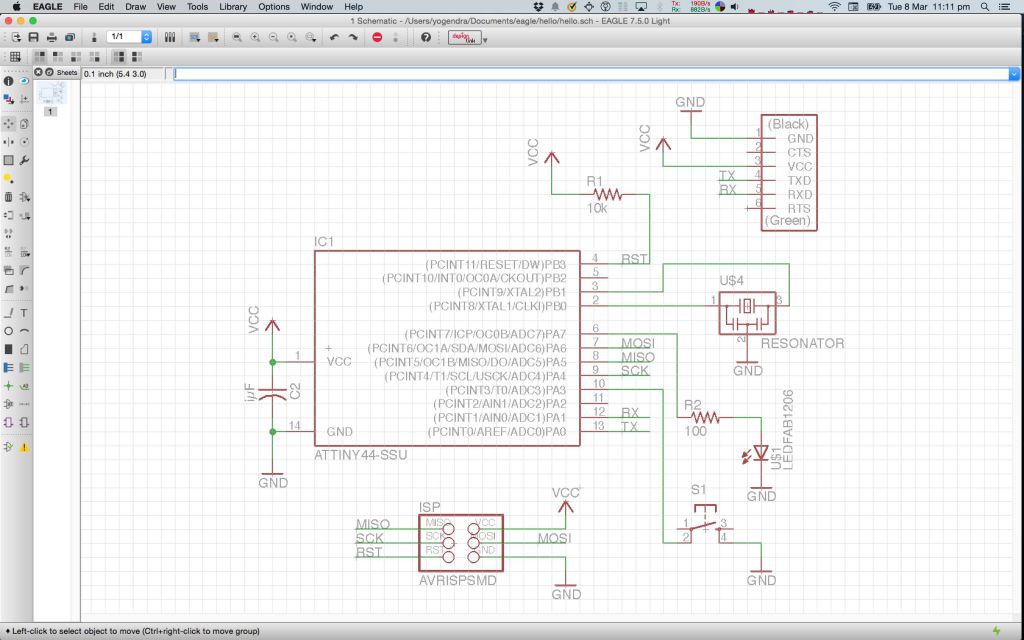Select the Circle drawing tool
Image resolution: width=1024 pixels, height=640 pixels.
(x=8, y=331)
